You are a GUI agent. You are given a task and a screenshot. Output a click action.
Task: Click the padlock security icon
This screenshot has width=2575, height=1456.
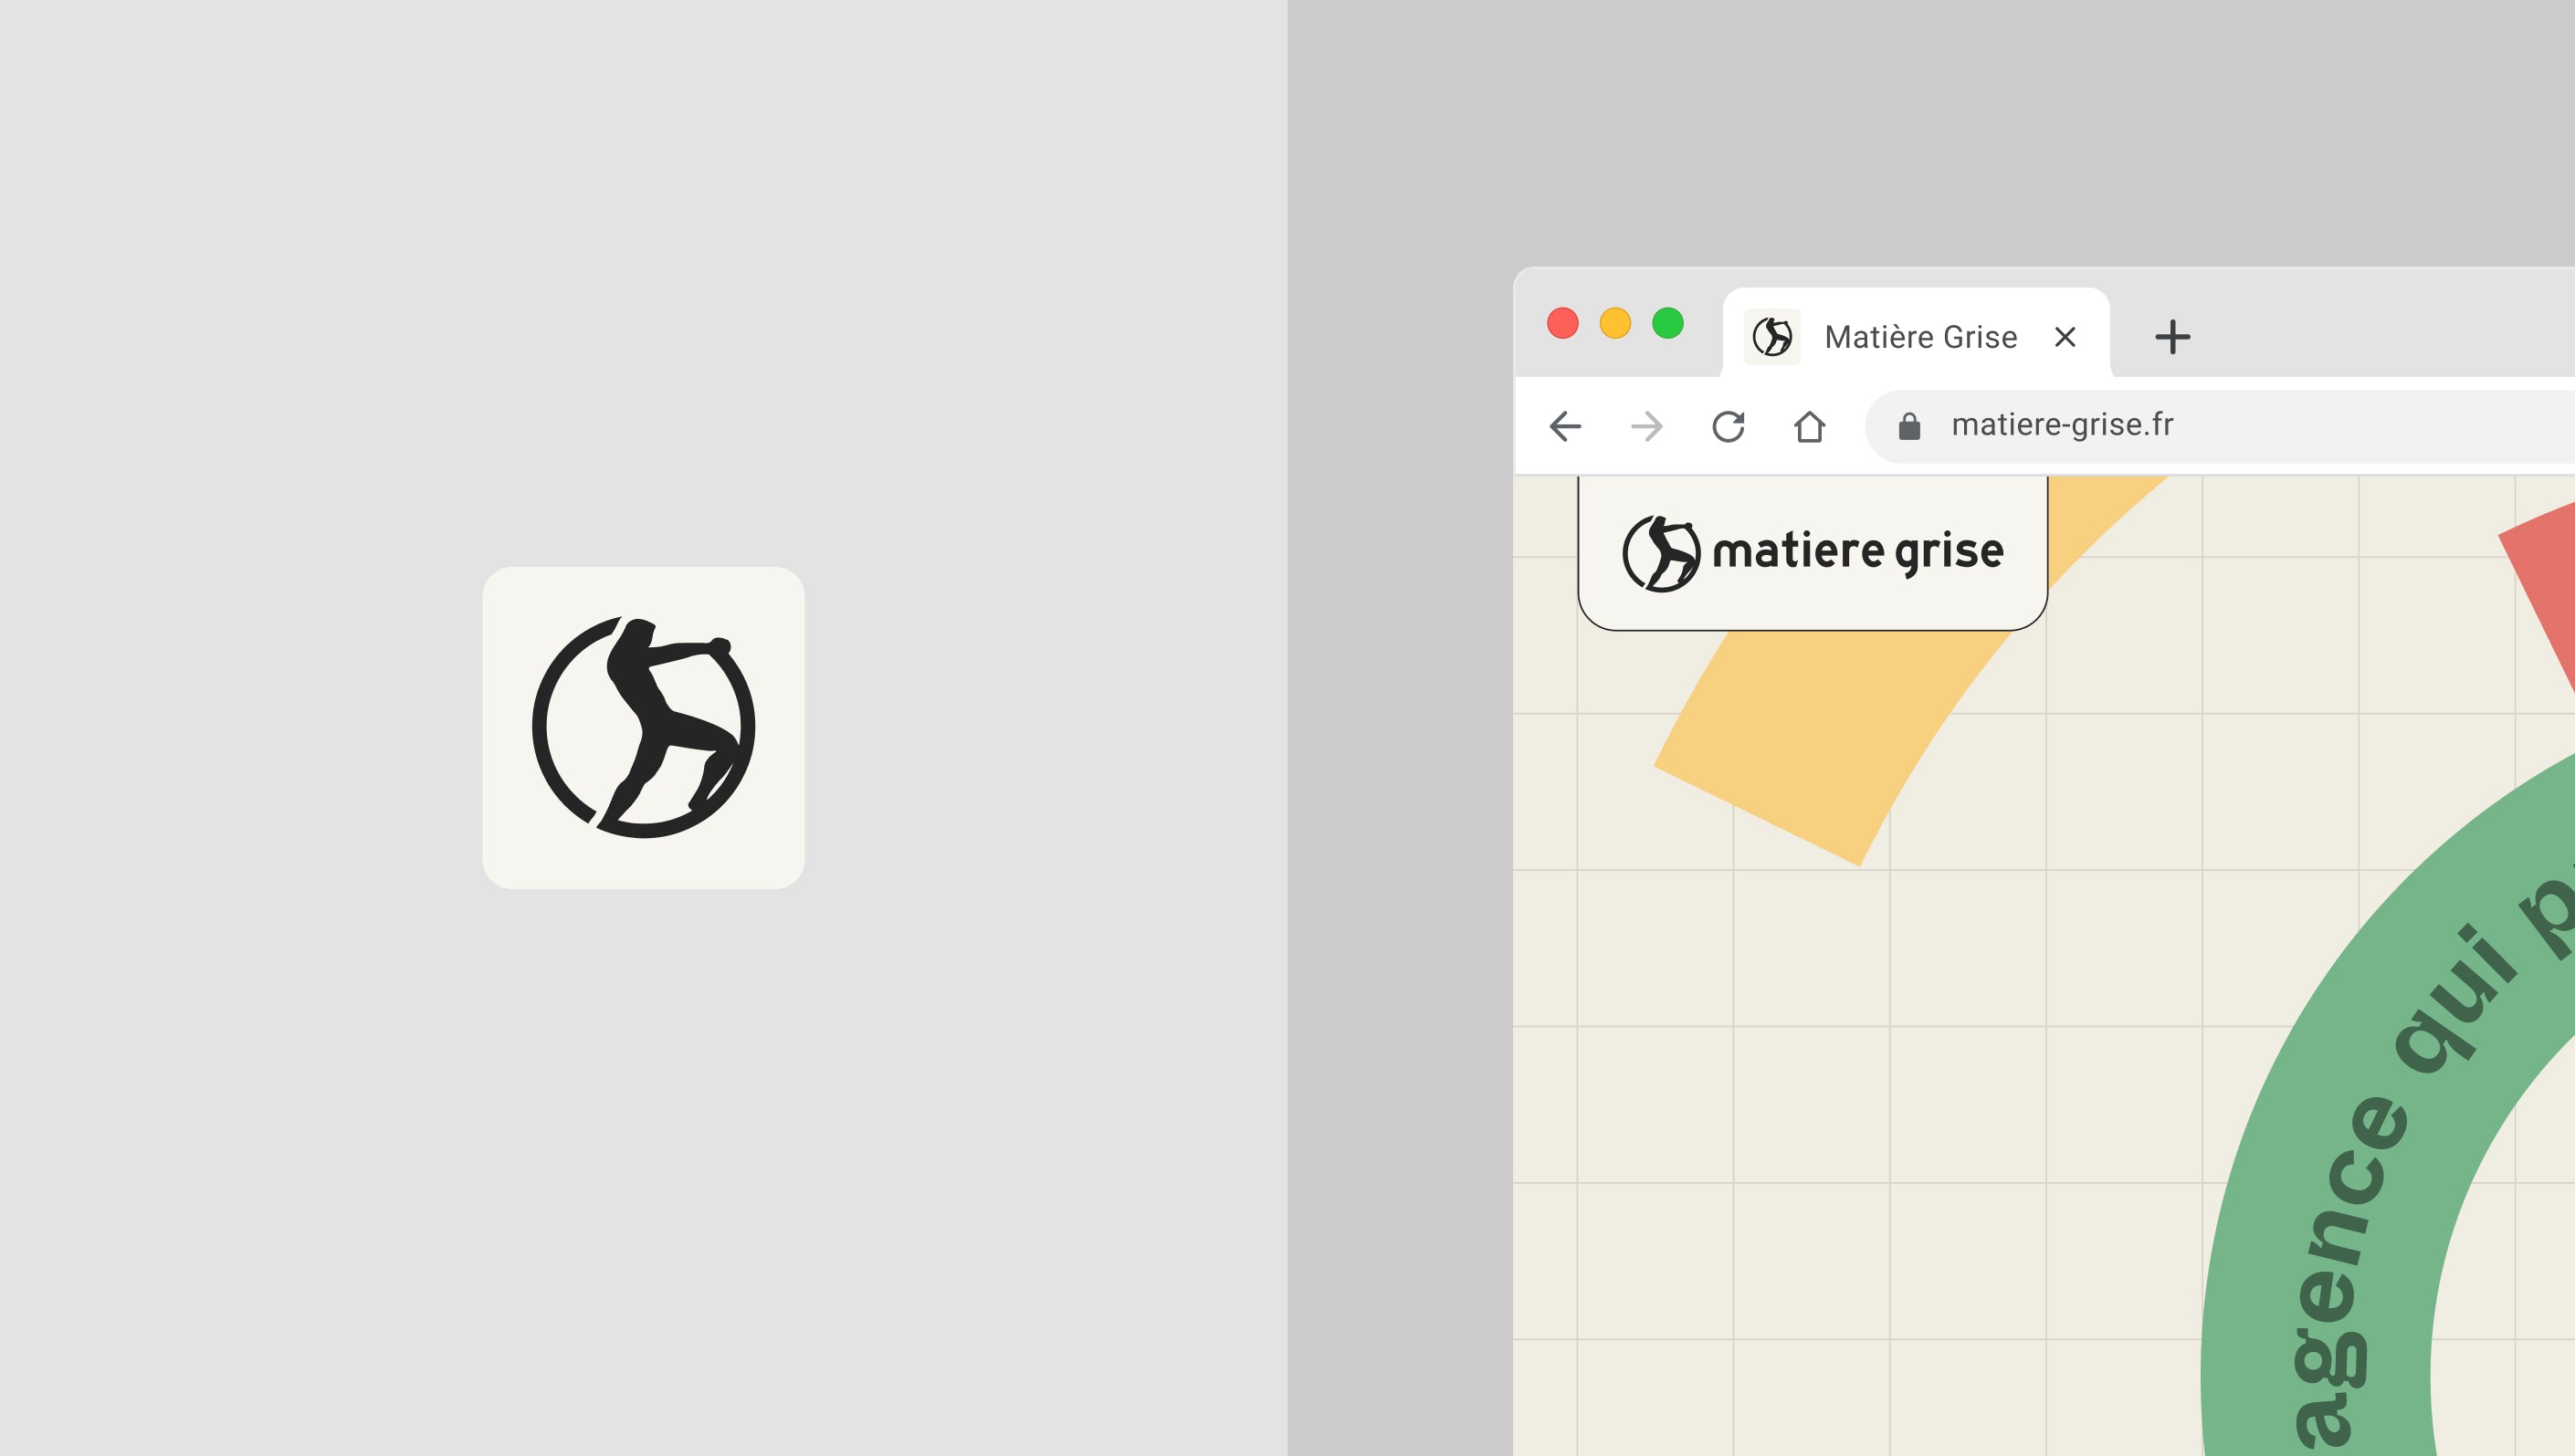click(1909, 426)
